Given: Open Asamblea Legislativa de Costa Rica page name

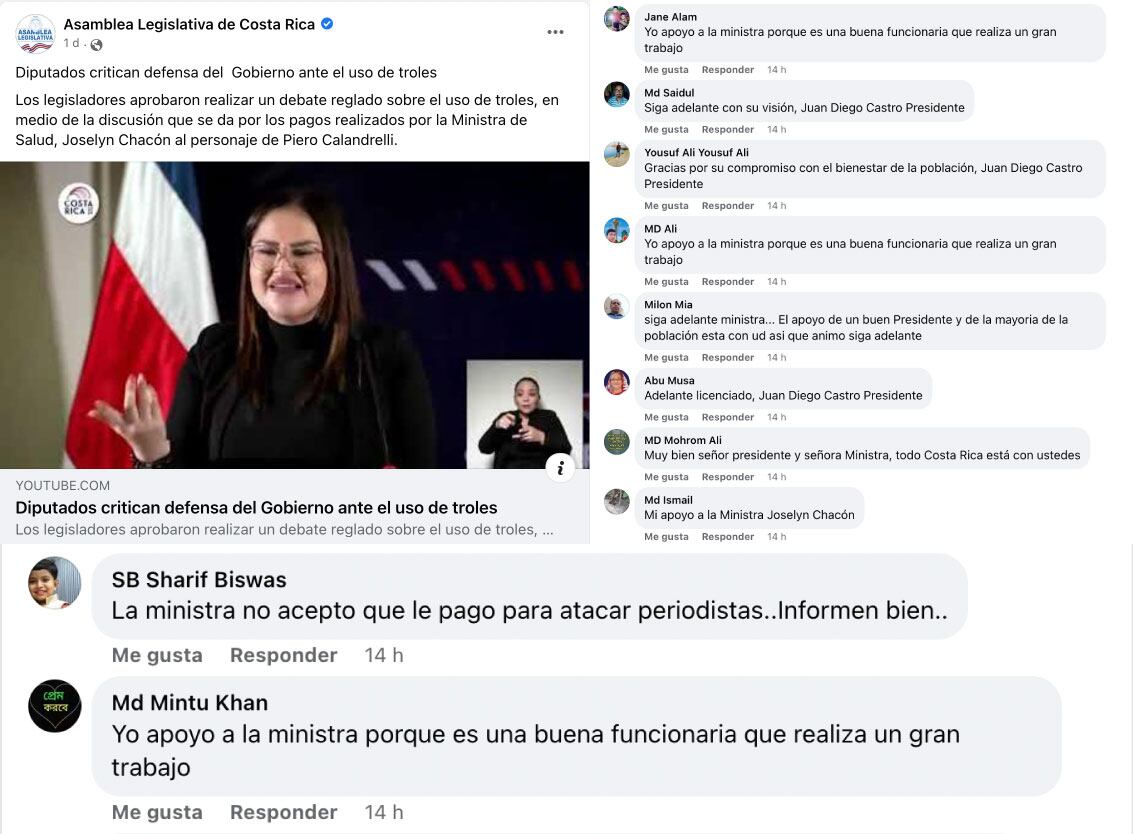Looking at the screenshot, I should pos(189,24).
